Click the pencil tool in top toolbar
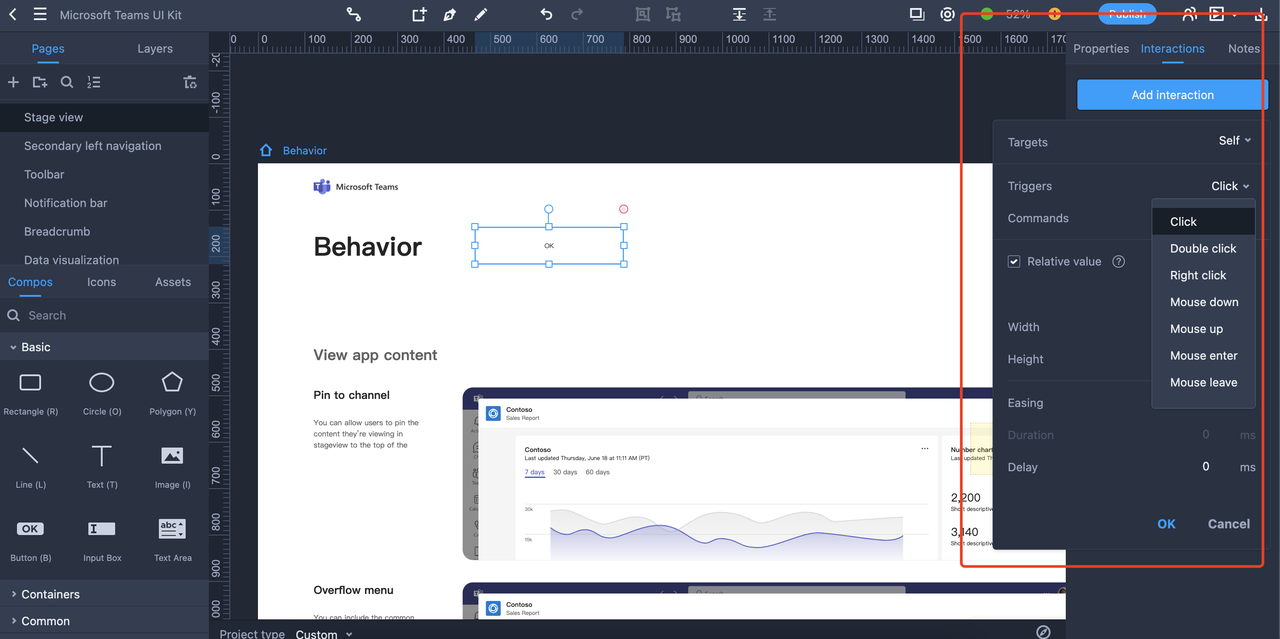 click(480, 14)
